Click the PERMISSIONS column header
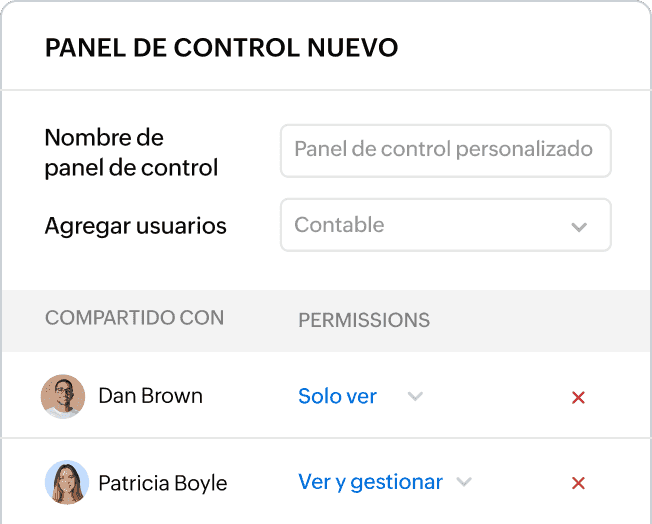652x524 pixels. (364, 320)
